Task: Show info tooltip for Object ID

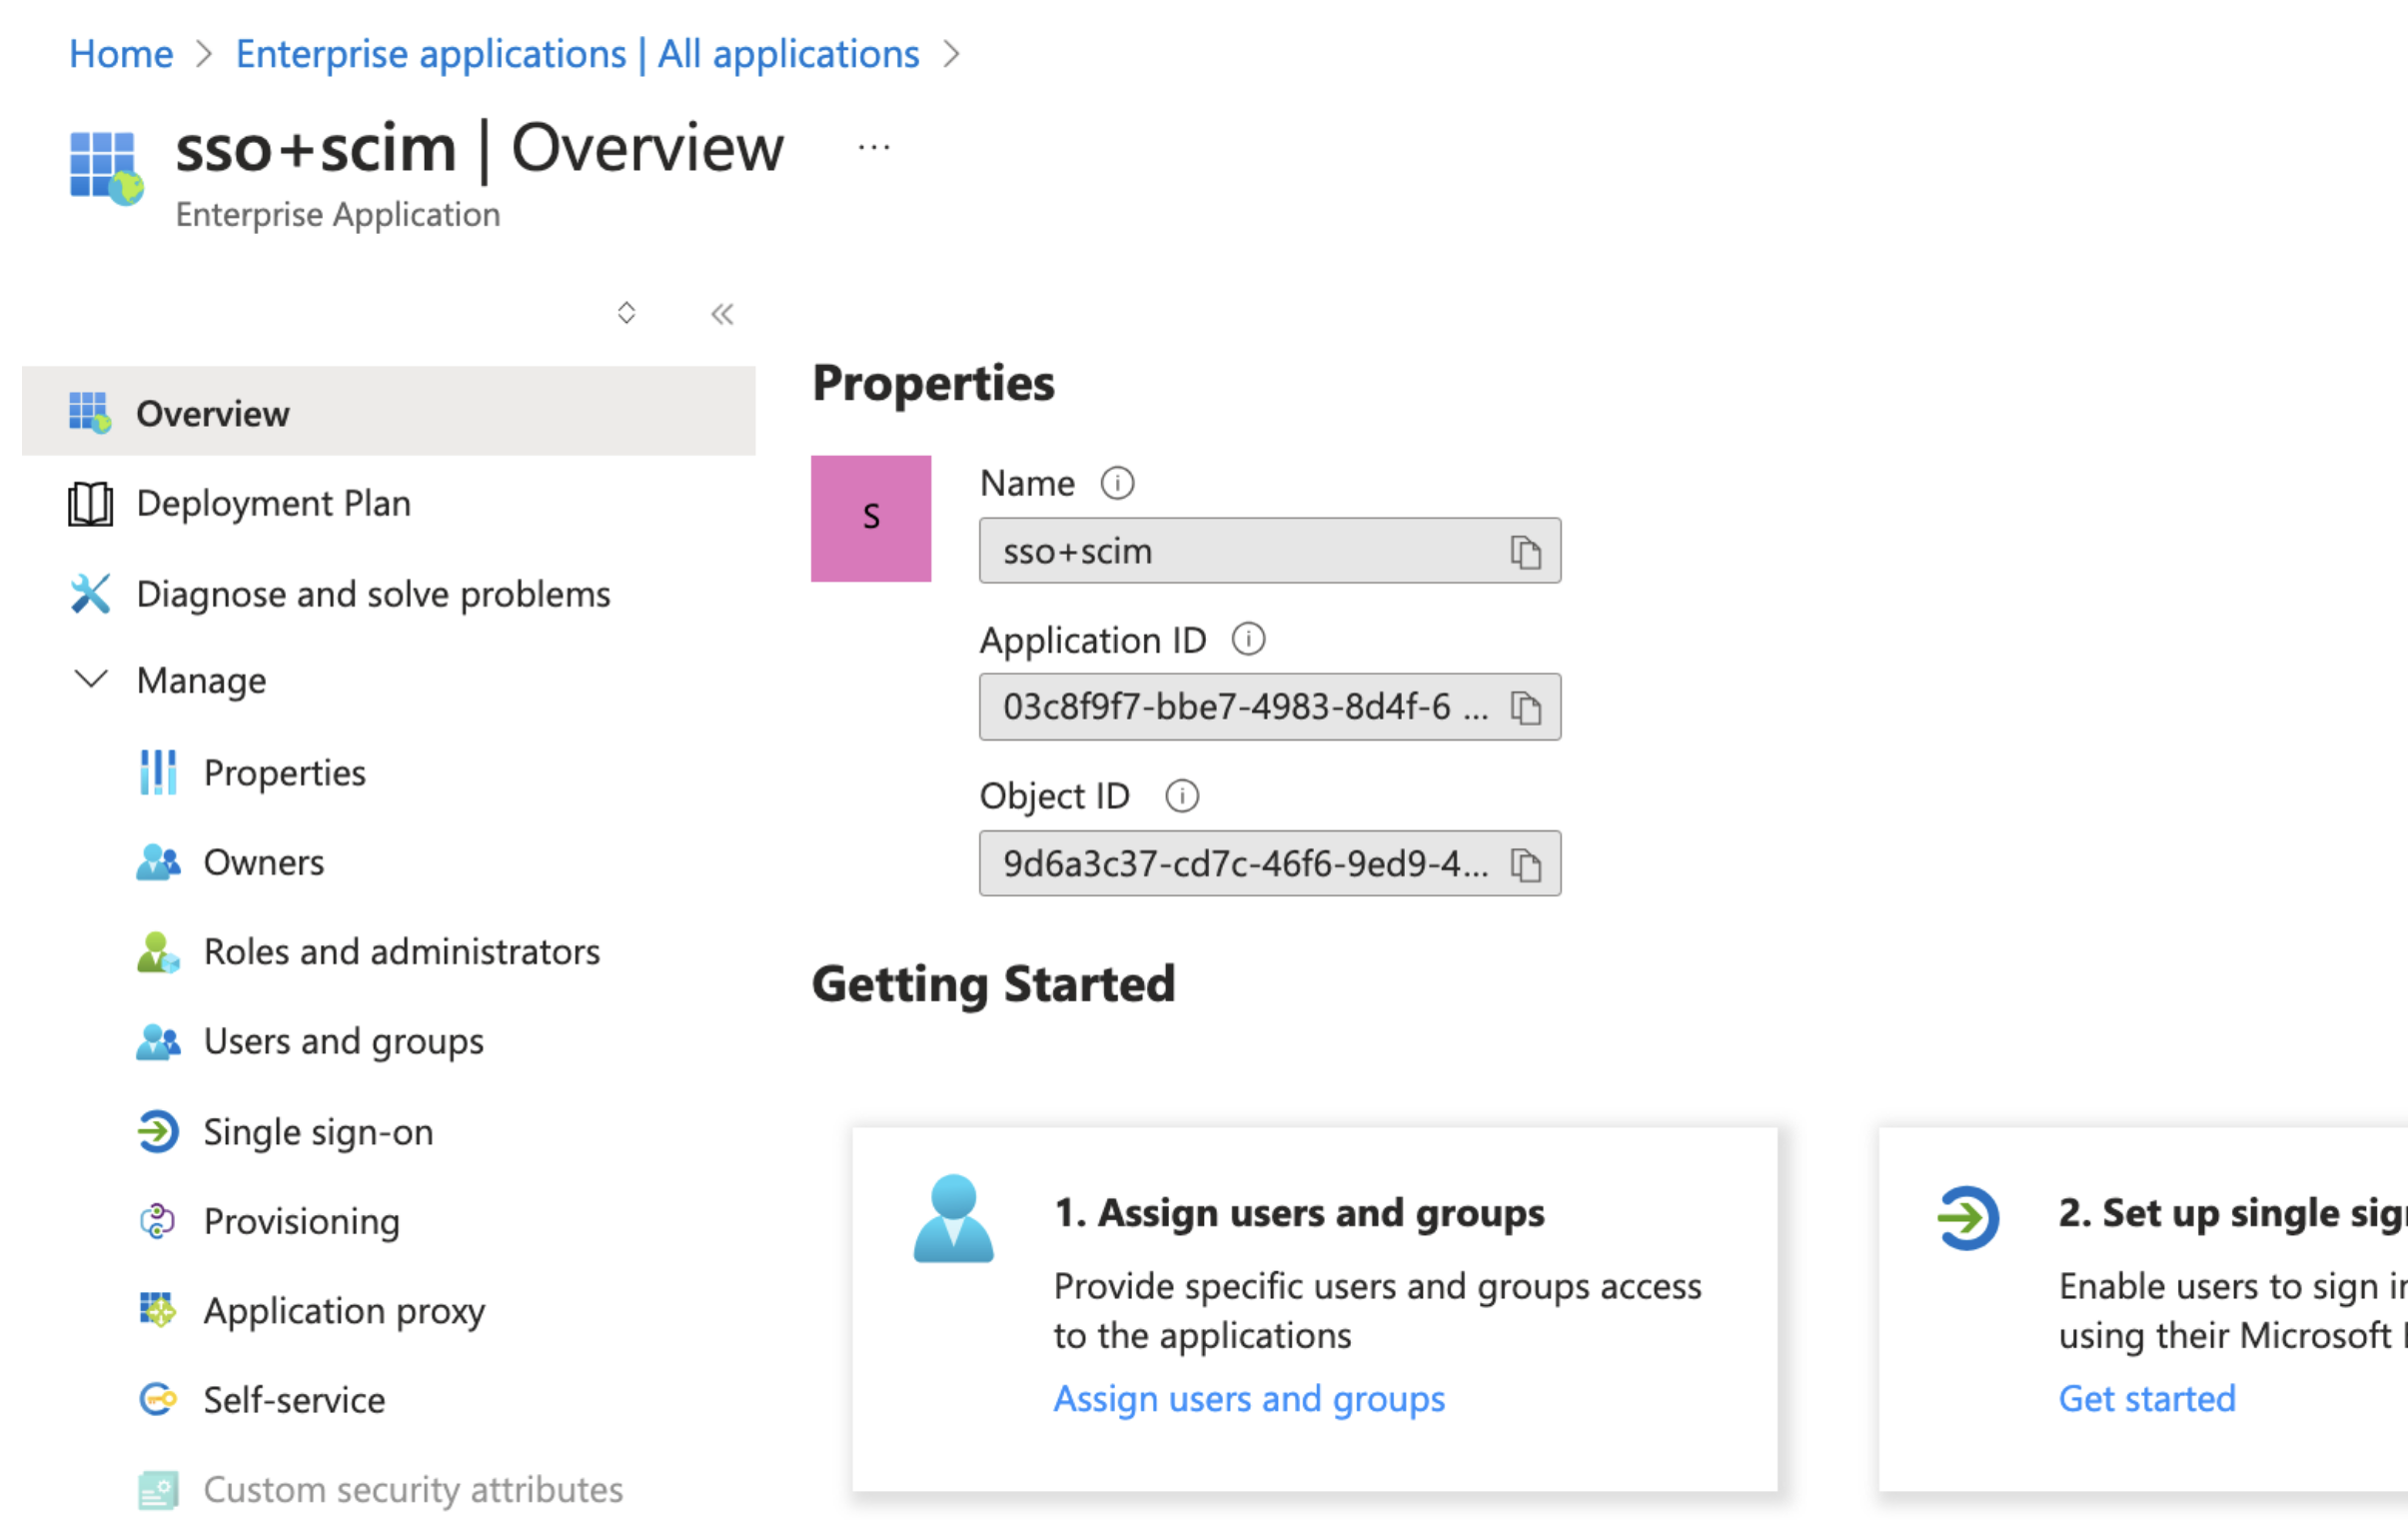Action: pyautogui.click(x=1182, y=796)
